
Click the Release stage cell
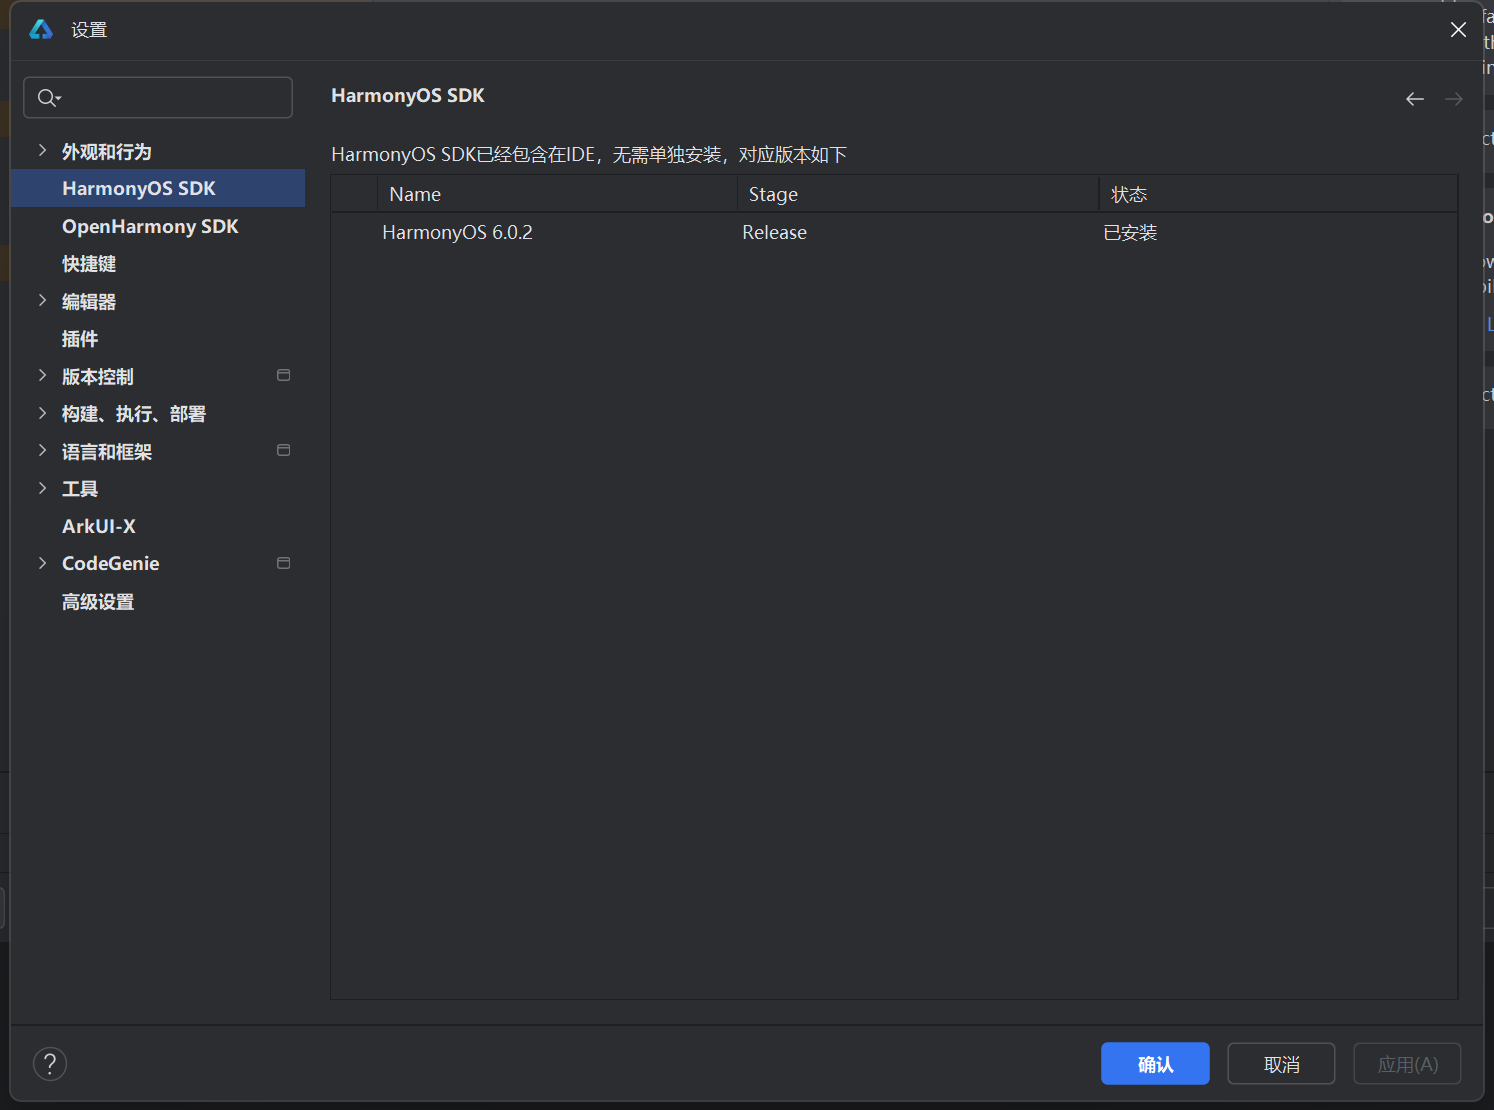(774, 232)
